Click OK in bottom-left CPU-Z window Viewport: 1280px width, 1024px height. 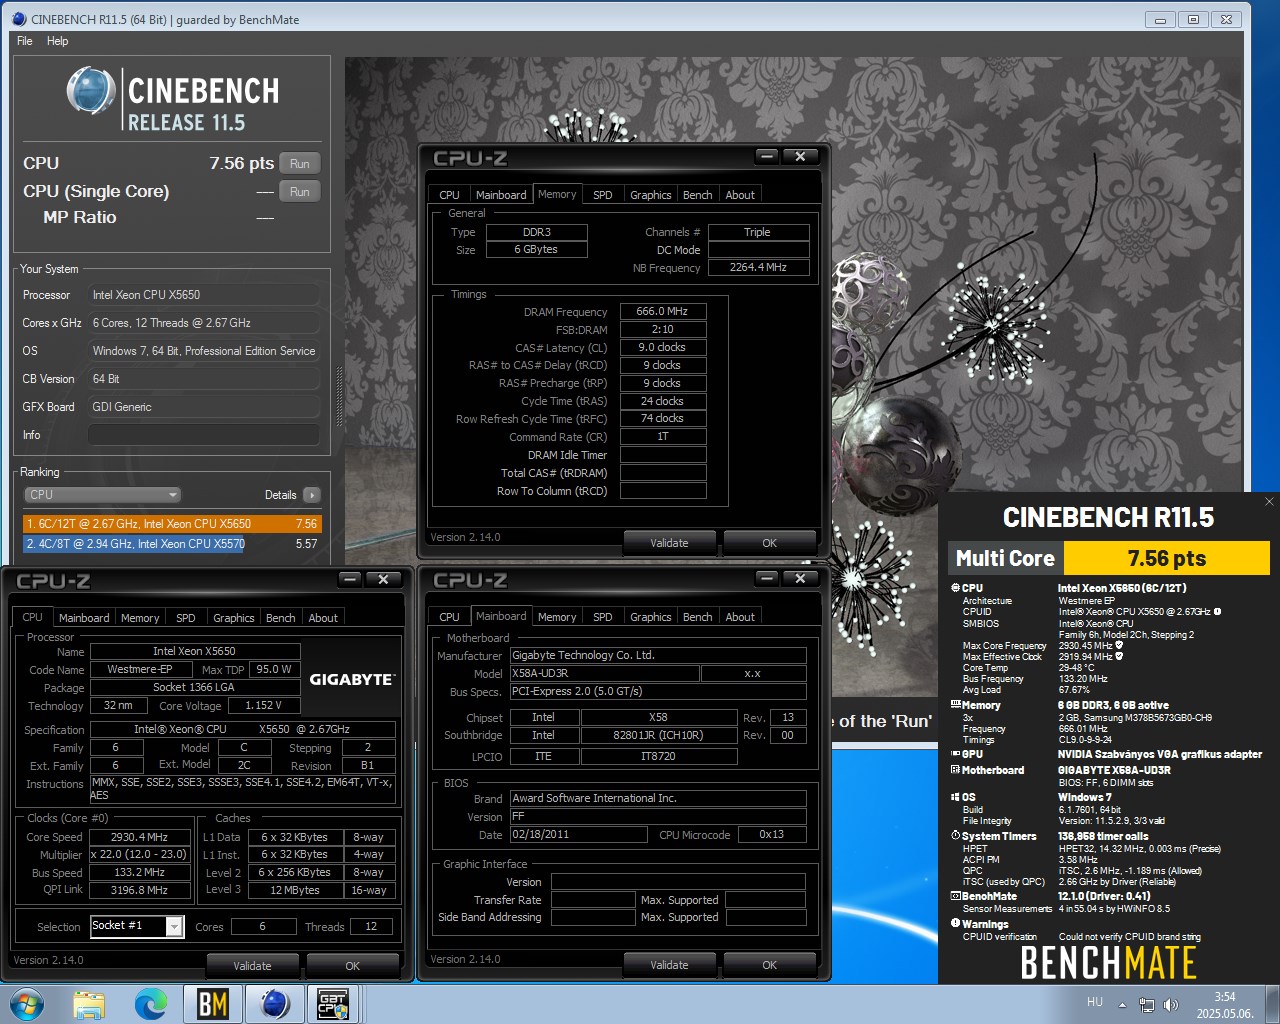click(352, 966)
